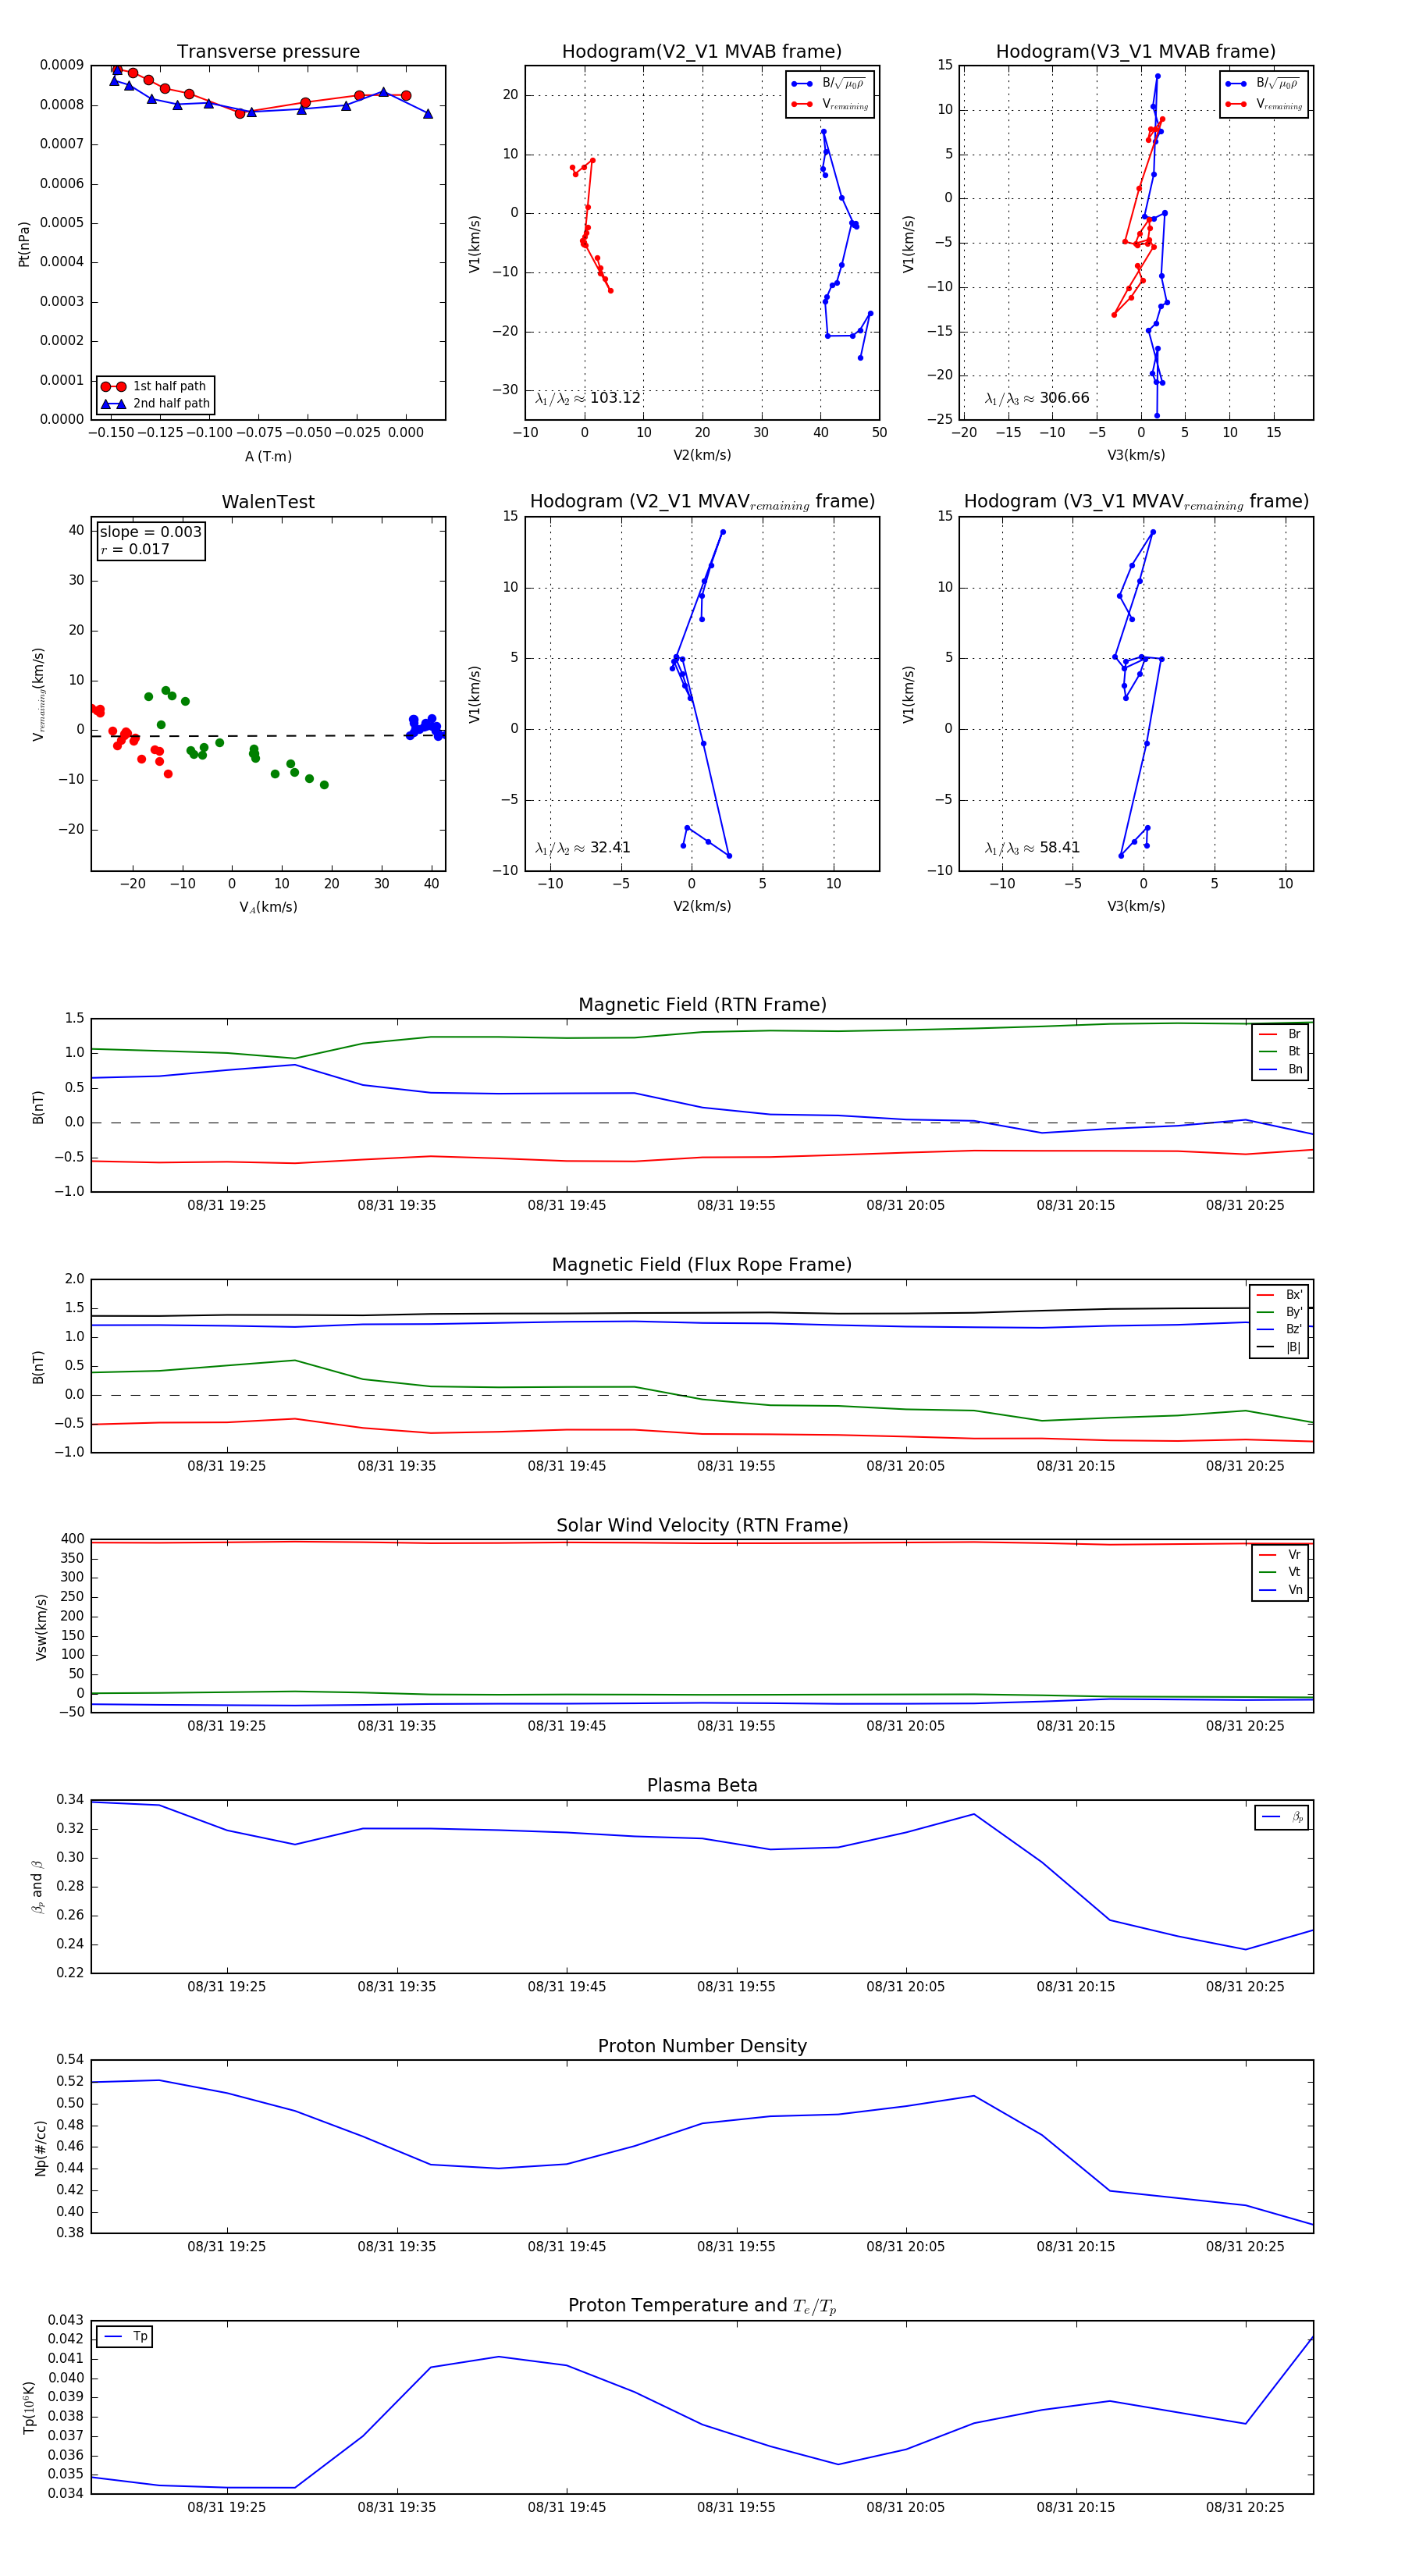The width and height of the screenshot is (1405, 2576).
Task: Select the "1st half path" legend entry
Action: [x=155, y=386]
